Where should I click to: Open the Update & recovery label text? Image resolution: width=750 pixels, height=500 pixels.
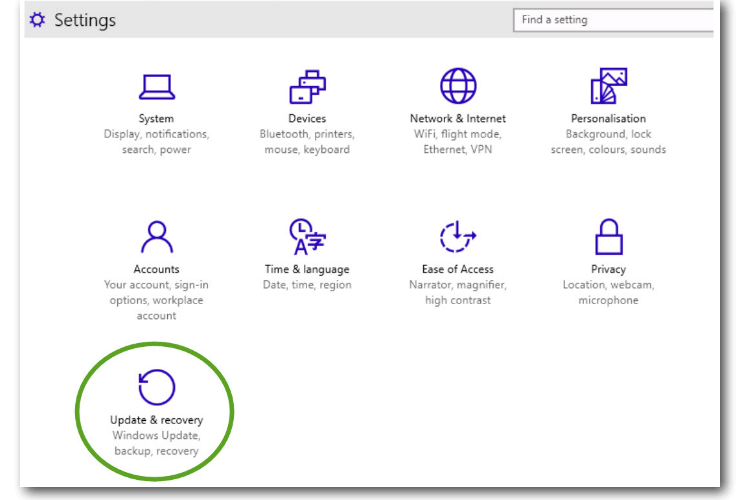tap(156, 420)
